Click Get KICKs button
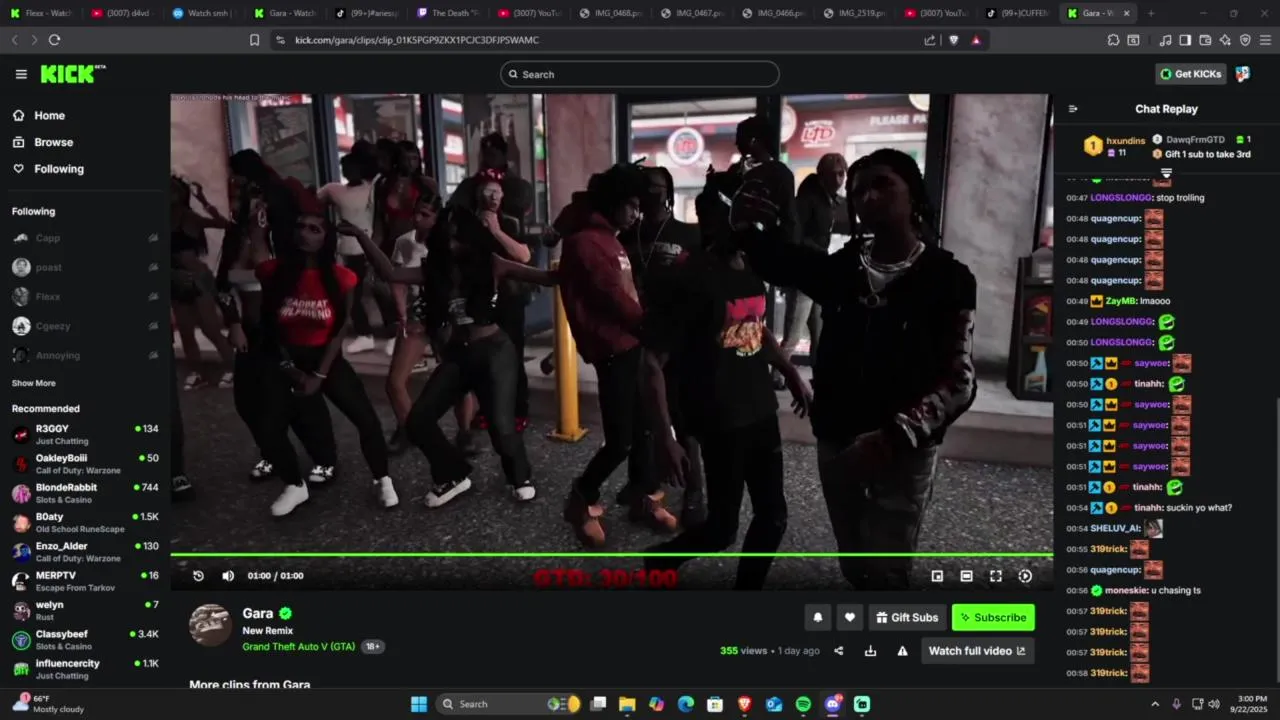 click(1190, 74)
